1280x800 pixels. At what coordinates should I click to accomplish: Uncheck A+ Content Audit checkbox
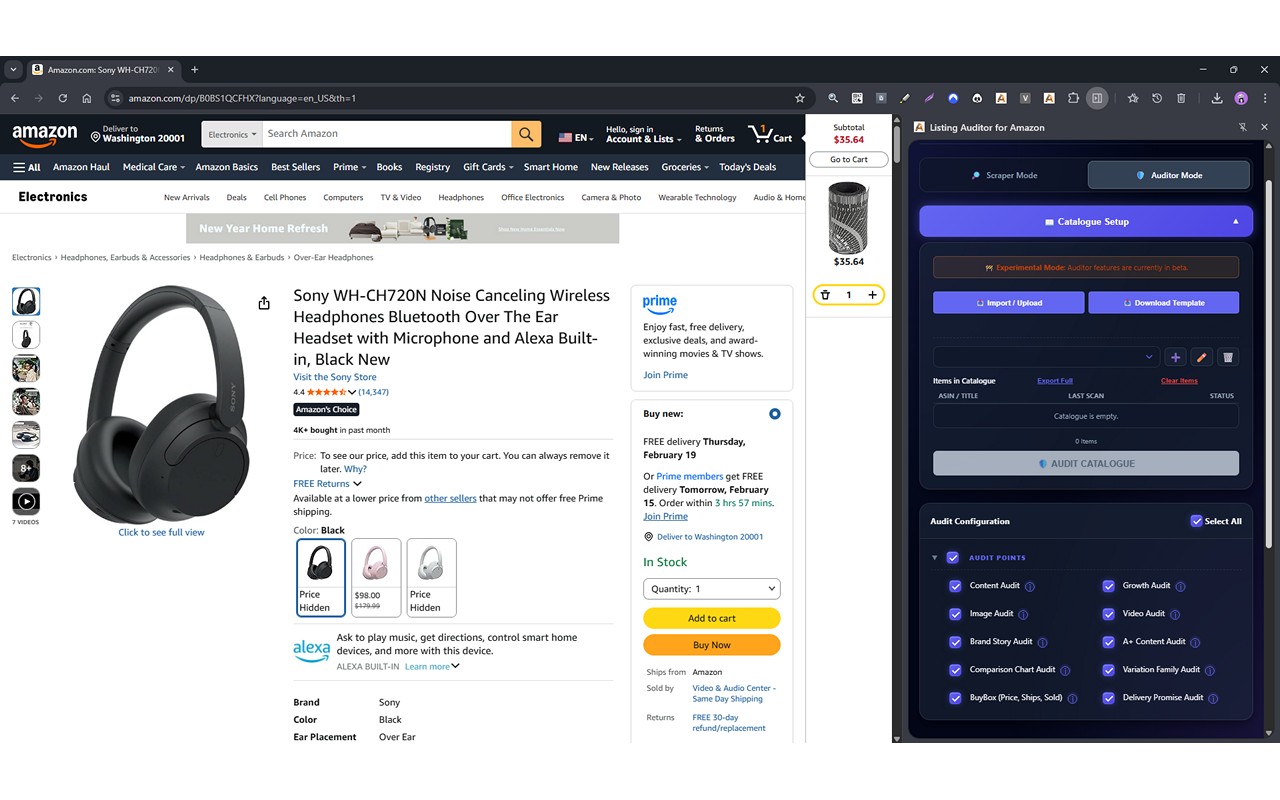coord(1108,642)
